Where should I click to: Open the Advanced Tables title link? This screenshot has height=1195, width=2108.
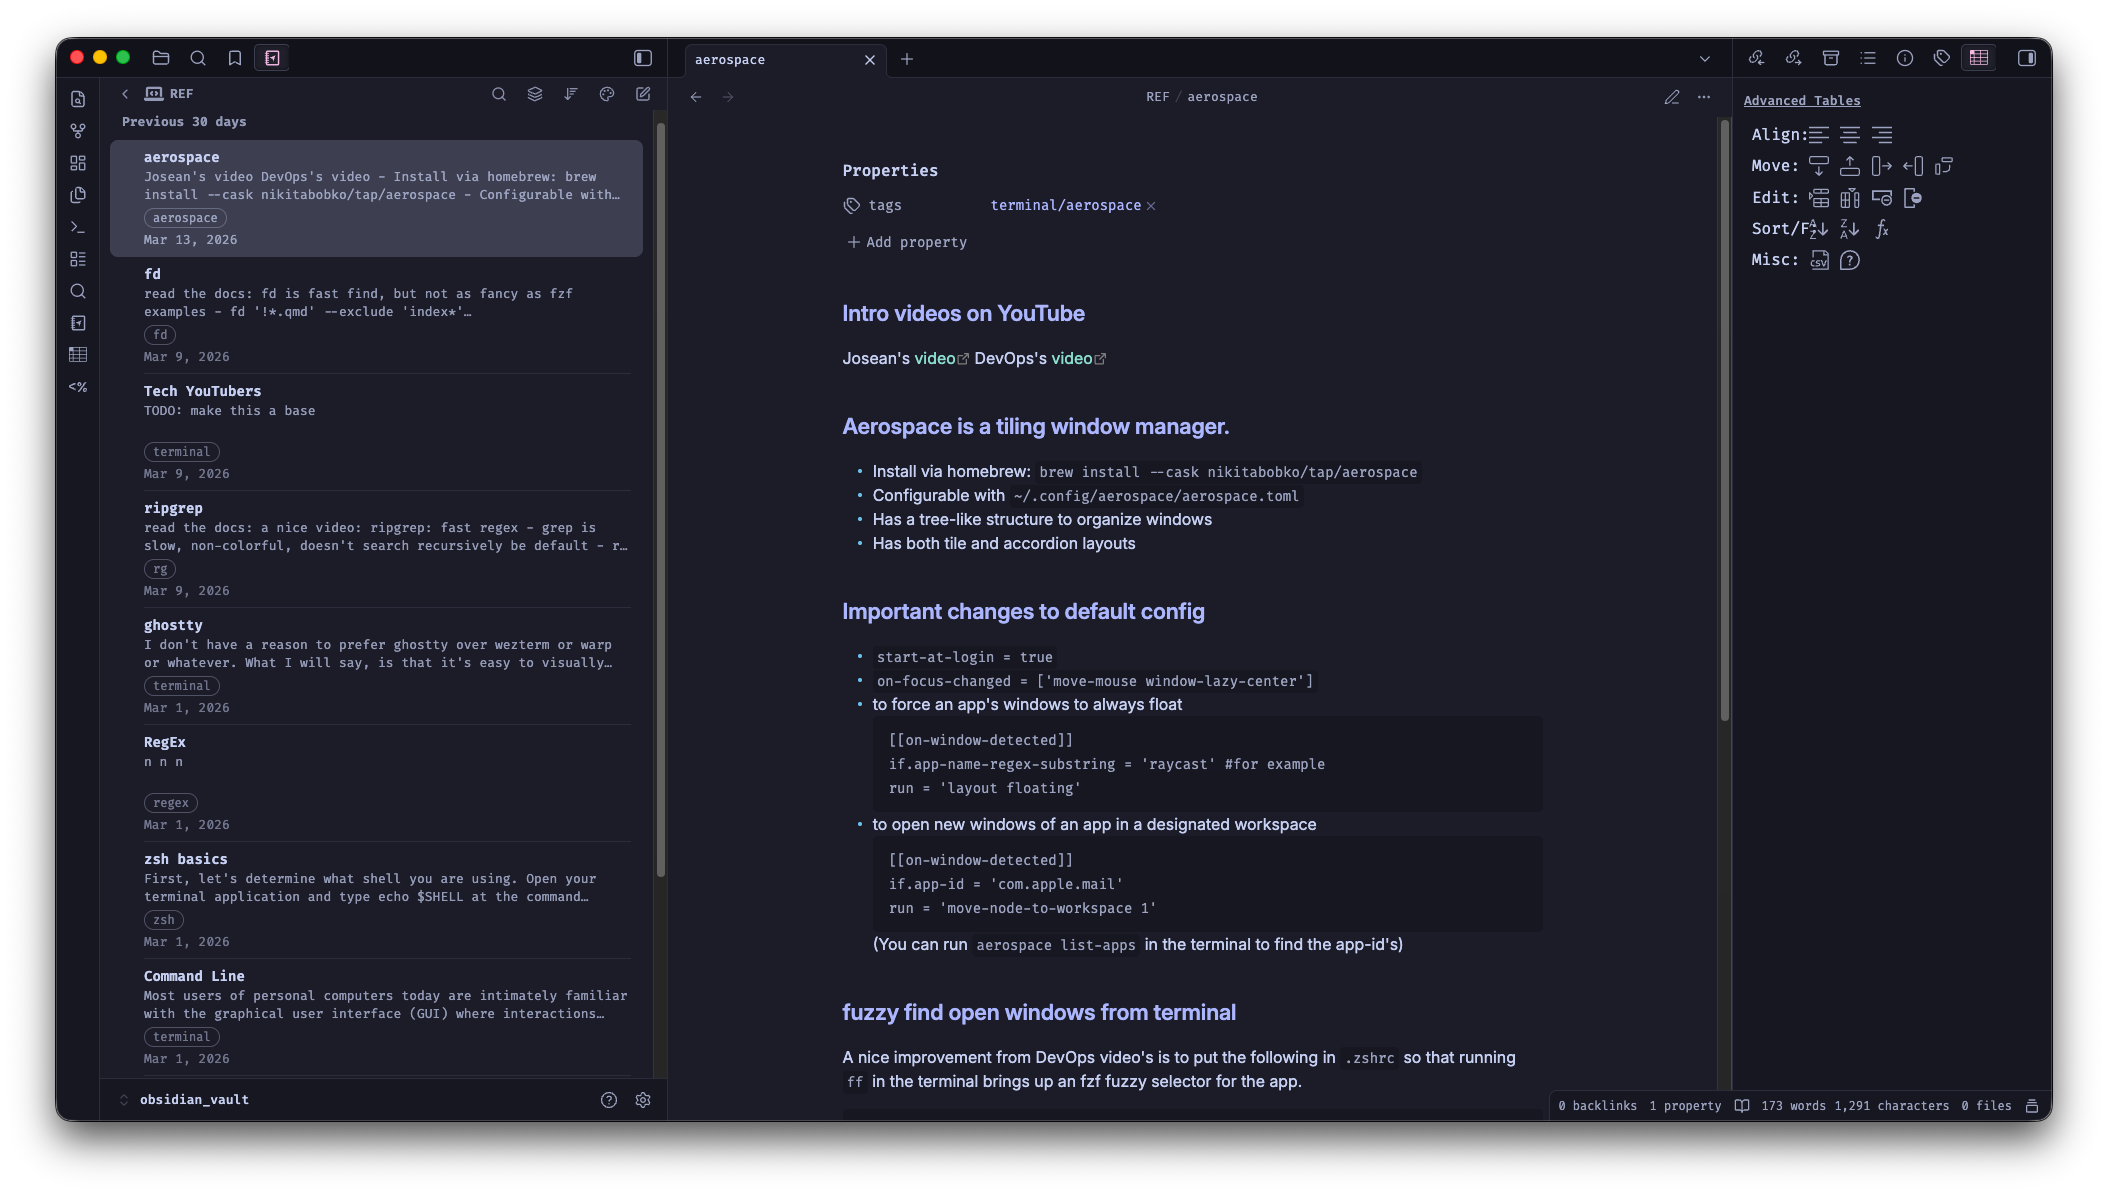(1802, 101)
